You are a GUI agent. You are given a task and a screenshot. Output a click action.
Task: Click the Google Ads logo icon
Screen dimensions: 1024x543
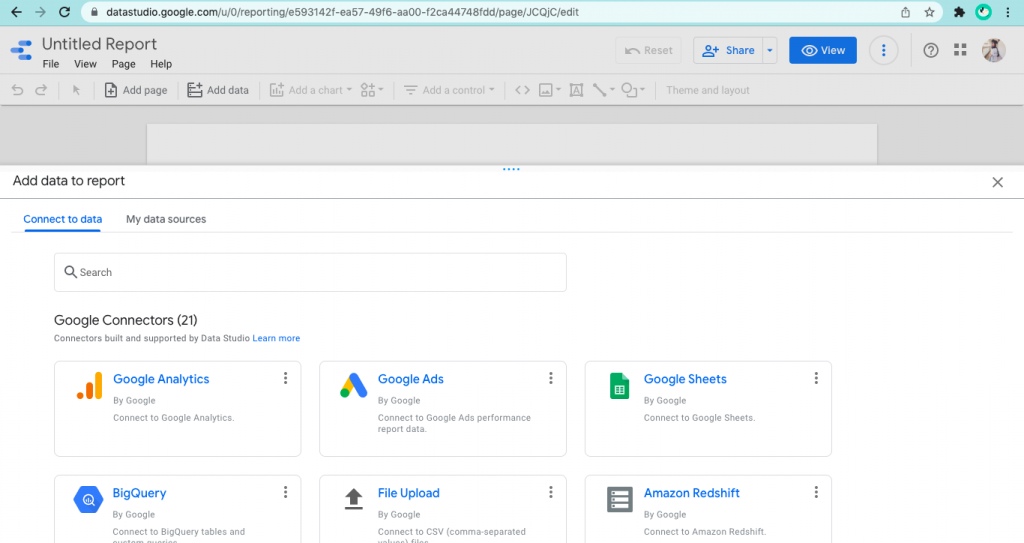tap(354, 386)
